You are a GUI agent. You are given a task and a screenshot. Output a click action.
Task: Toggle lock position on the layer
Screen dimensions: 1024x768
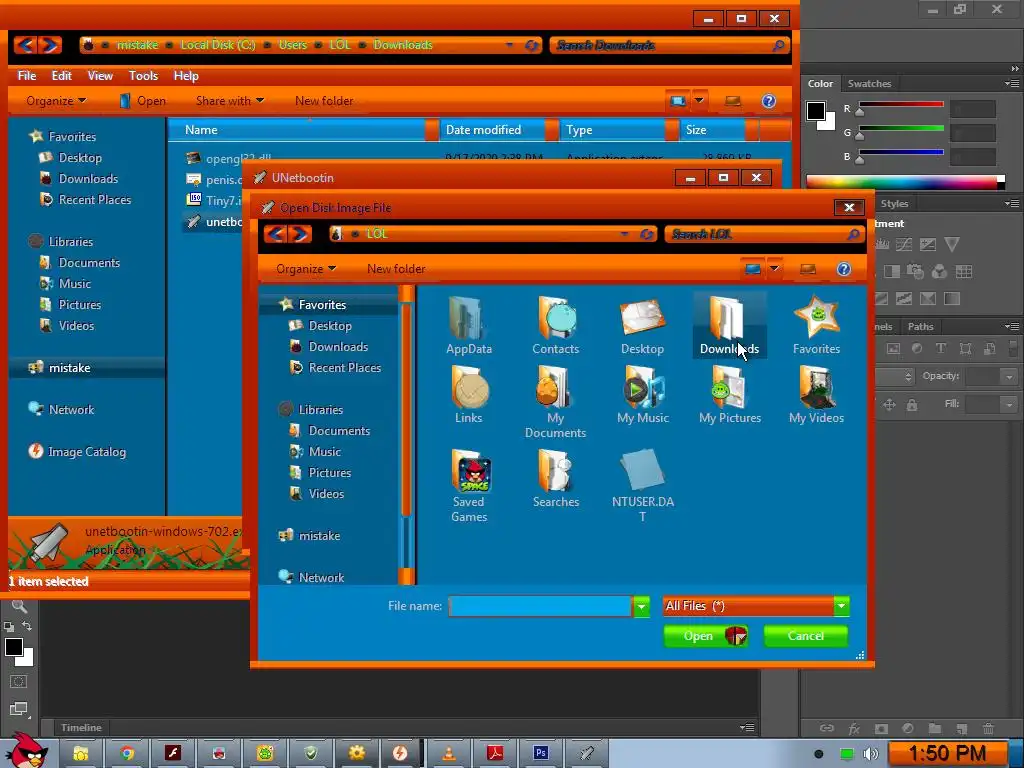pos(889,405)
